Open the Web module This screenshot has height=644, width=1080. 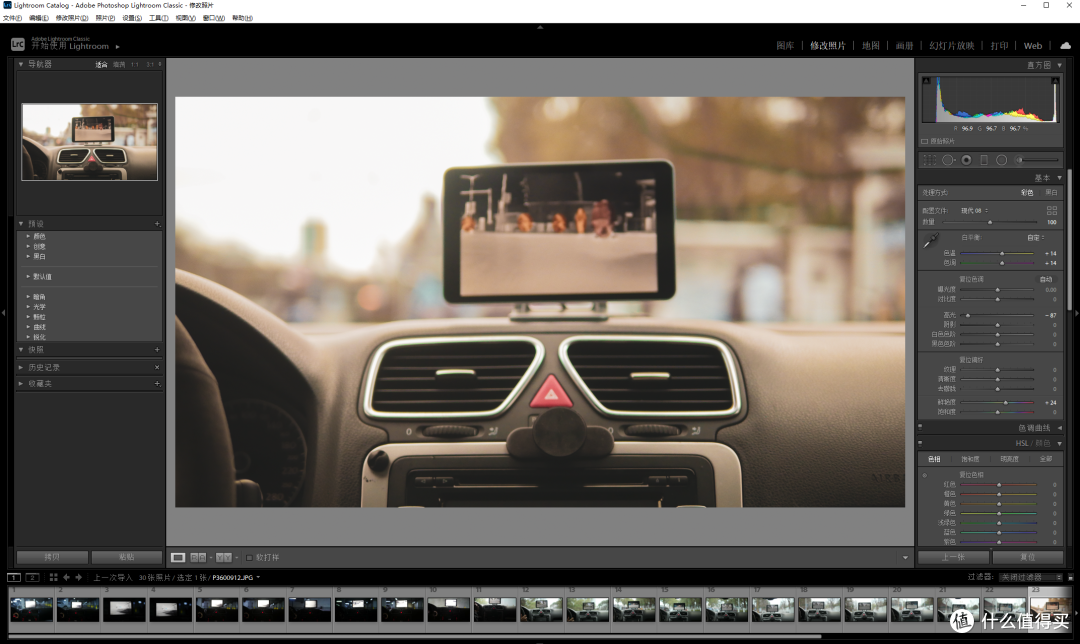(1032, 45)
